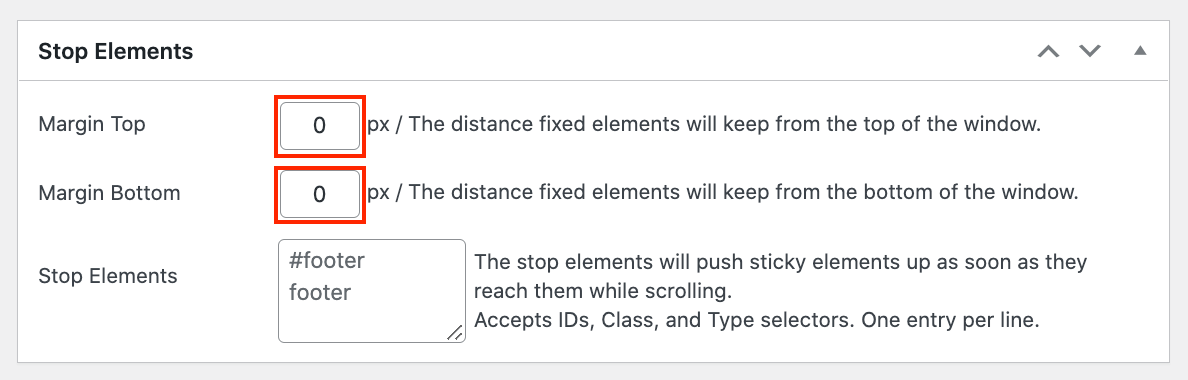Collapse the Stop Elements panel with triangle toggle

tap(1140, 51)
